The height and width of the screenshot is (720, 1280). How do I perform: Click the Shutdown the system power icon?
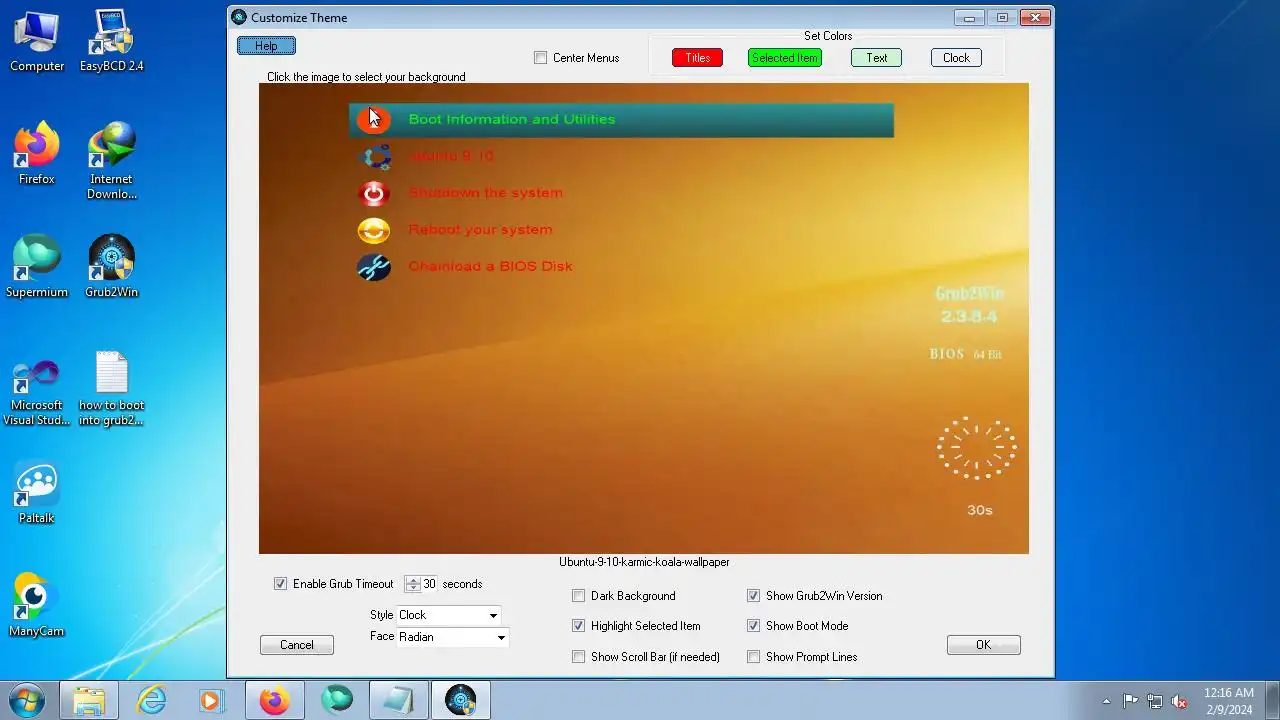point(374,193)
